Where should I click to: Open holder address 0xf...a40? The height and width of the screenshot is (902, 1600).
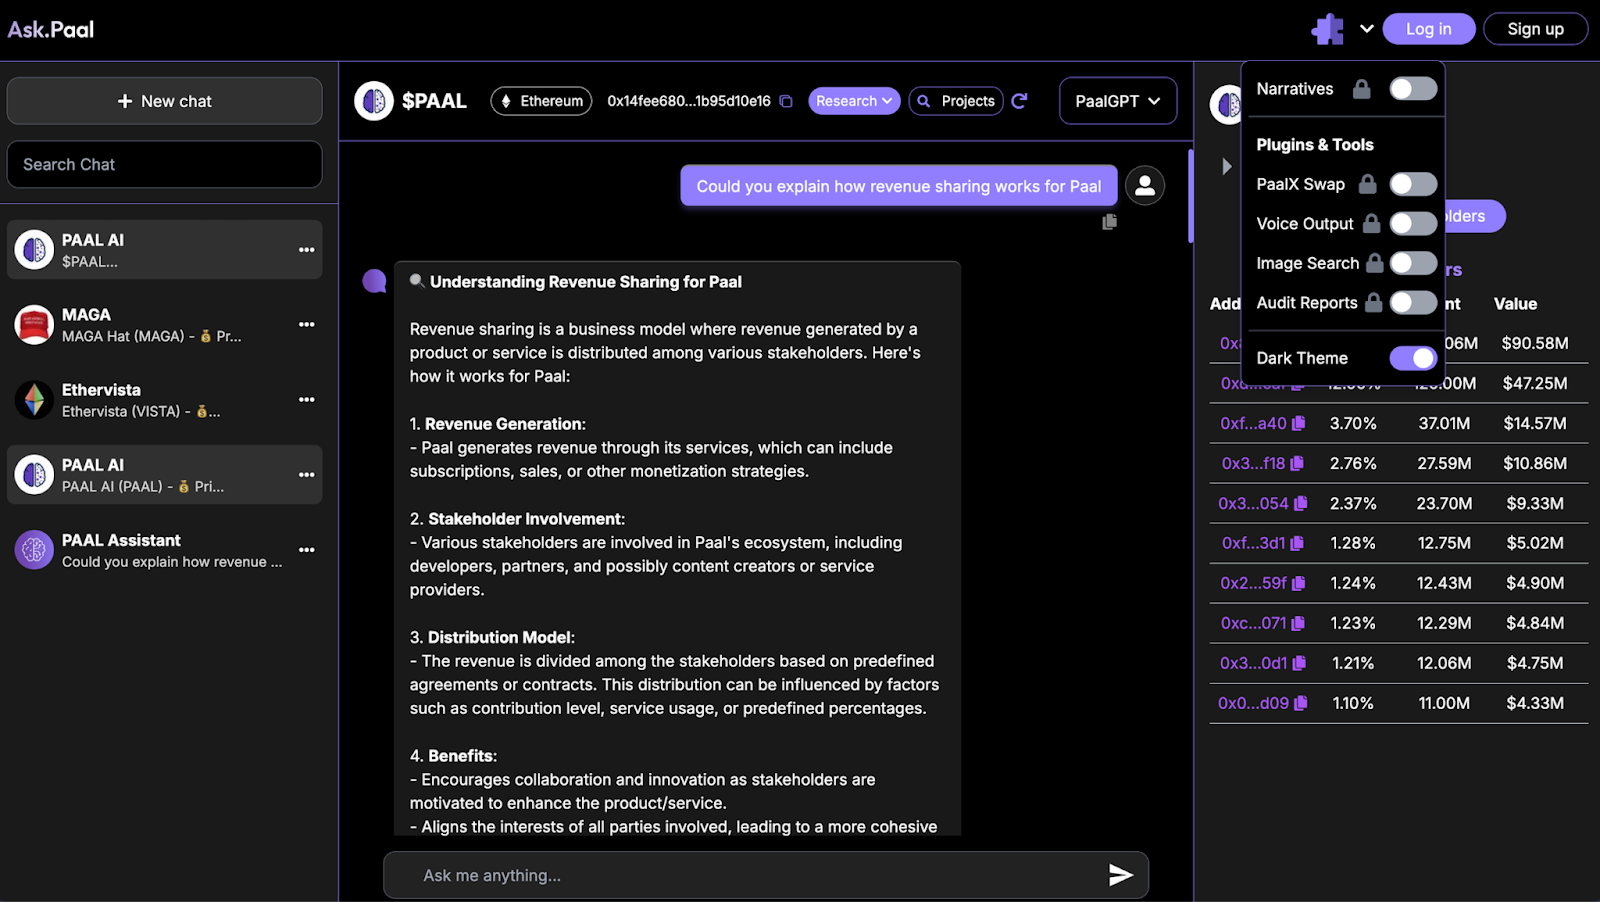pos(1253,423)
